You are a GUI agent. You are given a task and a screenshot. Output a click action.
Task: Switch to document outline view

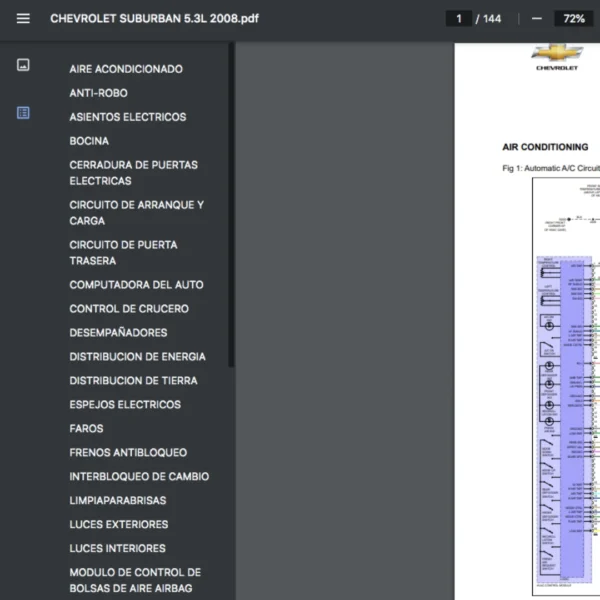(23, 113)
